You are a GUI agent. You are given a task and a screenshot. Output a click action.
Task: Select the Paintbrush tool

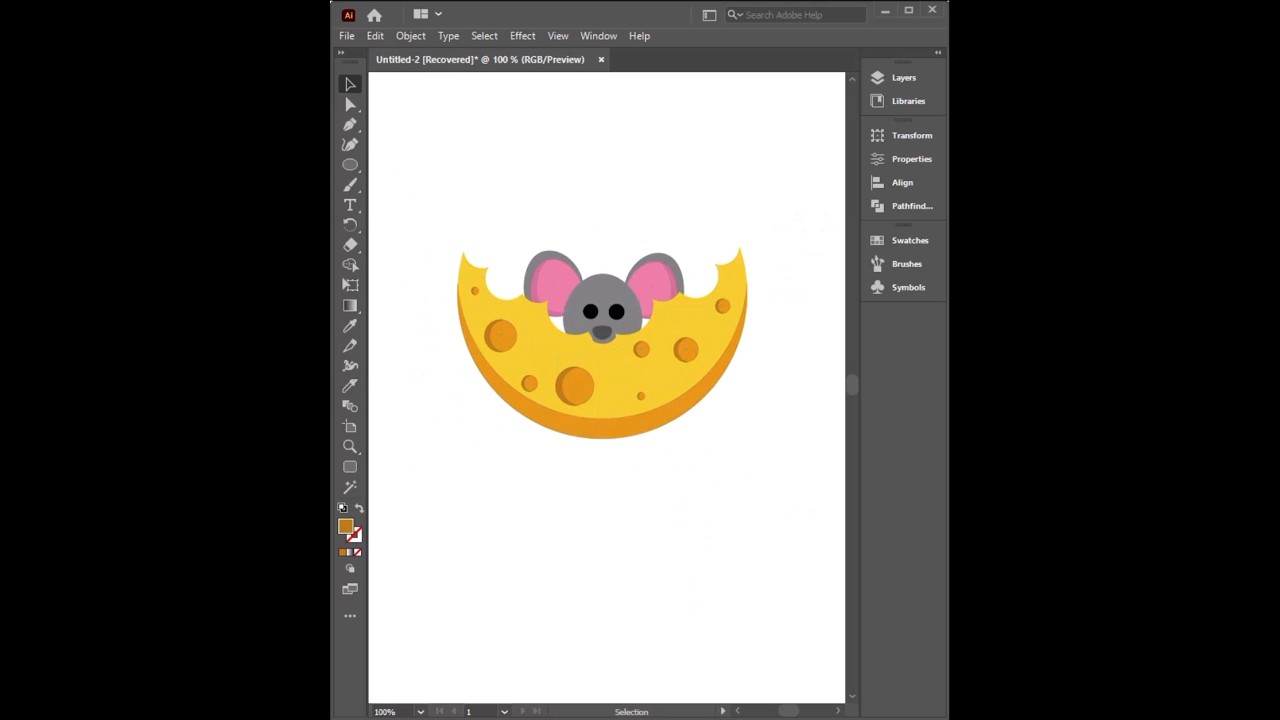tap(350, 185)
